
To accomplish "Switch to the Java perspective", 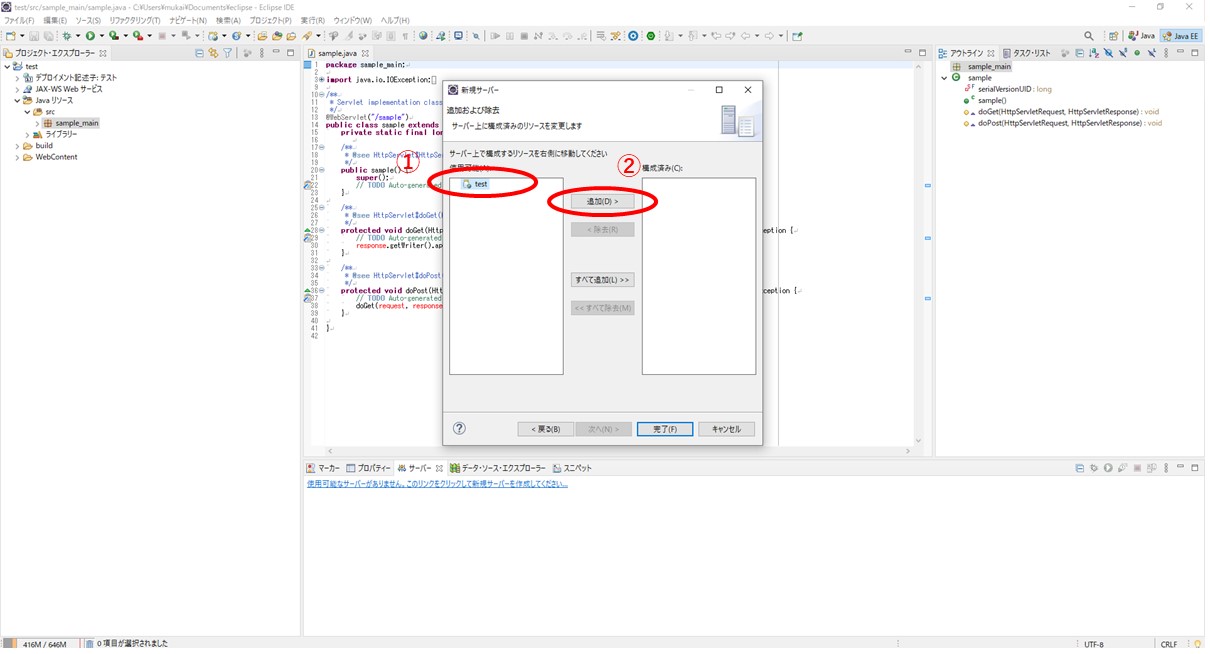I will point(1142,36).
